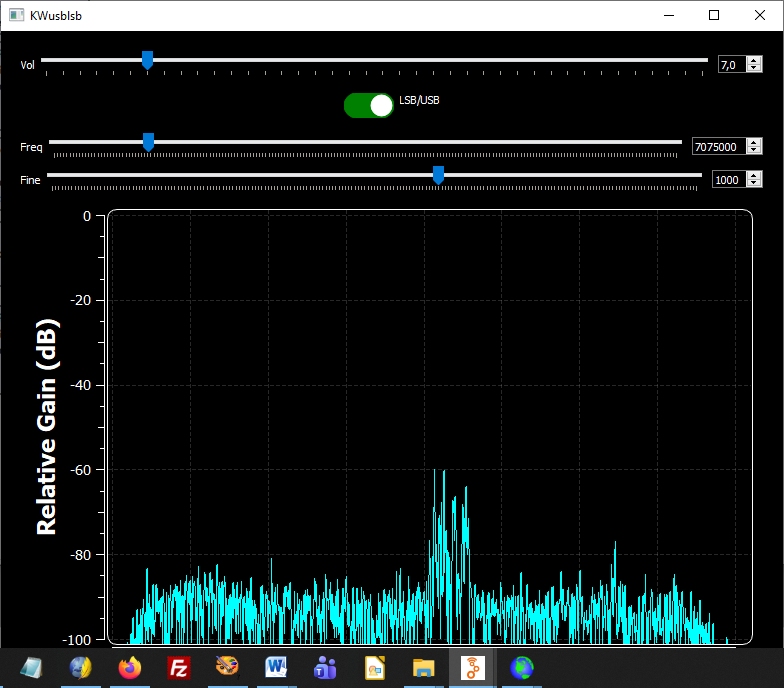Click the GNU Radio taskbar icon
The width and height of the screenshot is (784, 688).
pos(472,667)
